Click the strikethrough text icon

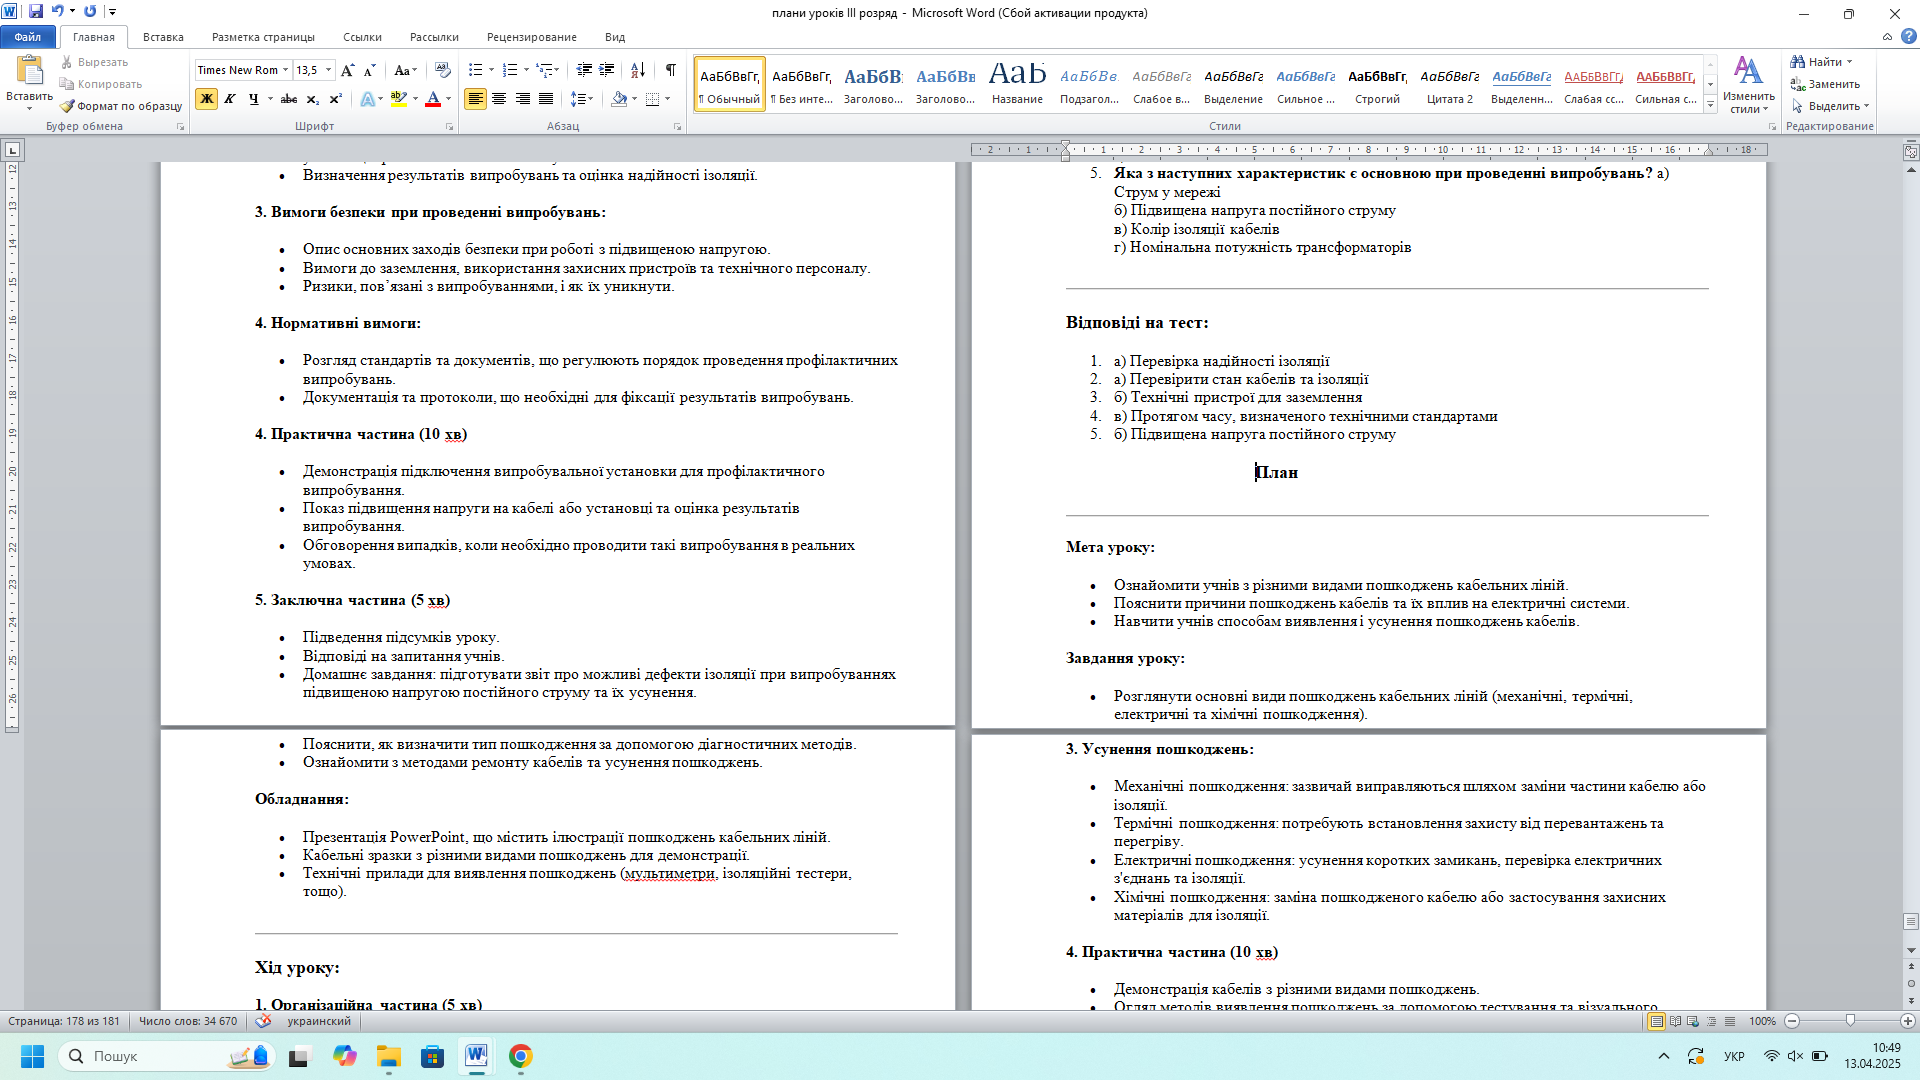pos(288,99)
